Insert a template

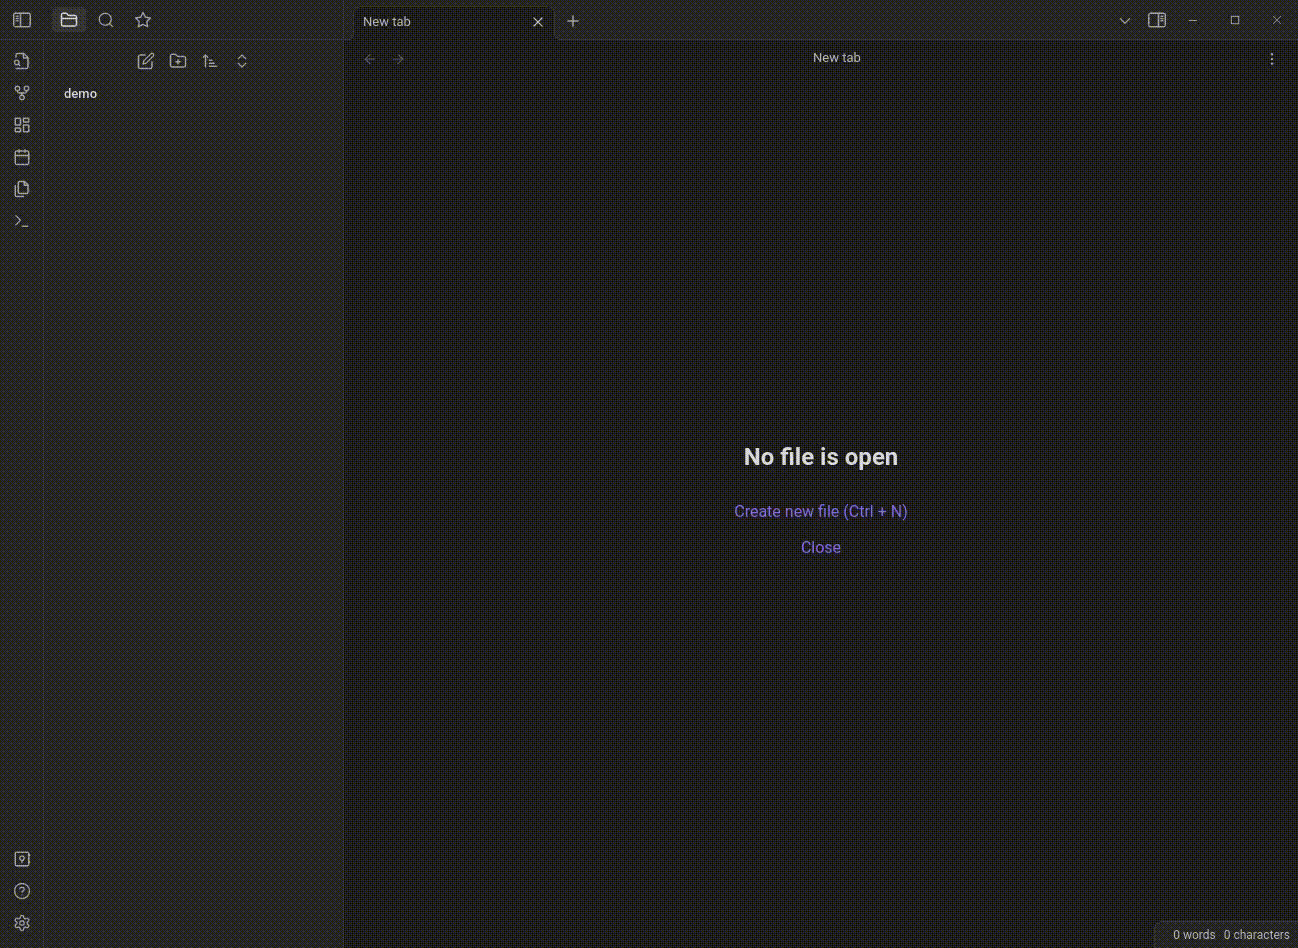click(22, 189)
